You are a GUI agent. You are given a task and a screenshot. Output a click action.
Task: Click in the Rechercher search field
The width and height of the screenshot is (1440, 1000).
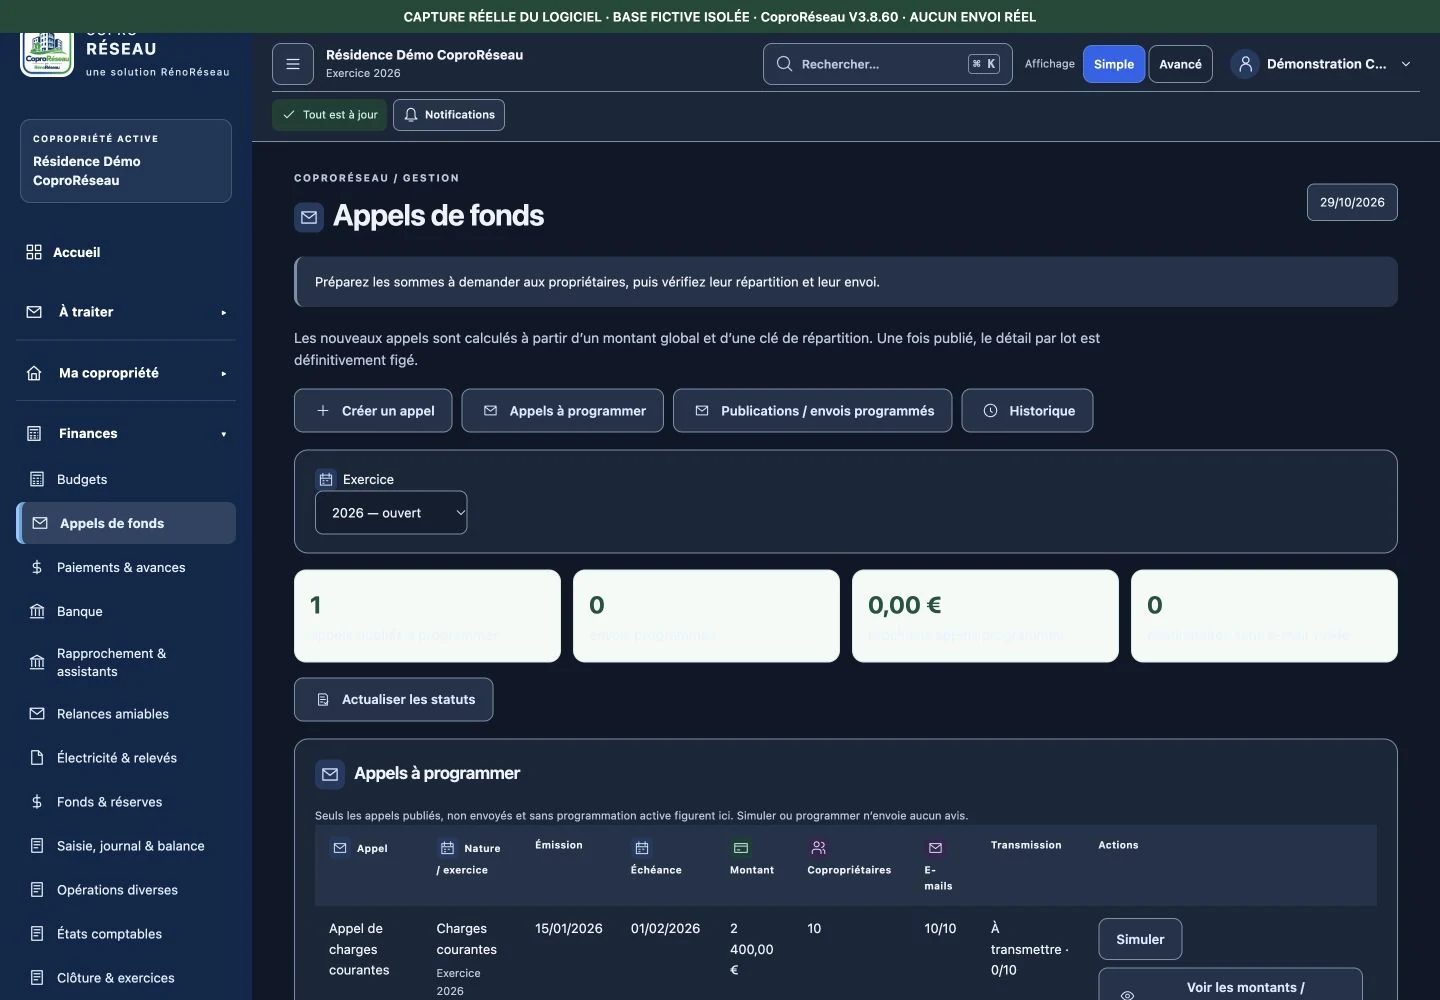(x=888, y=64)
